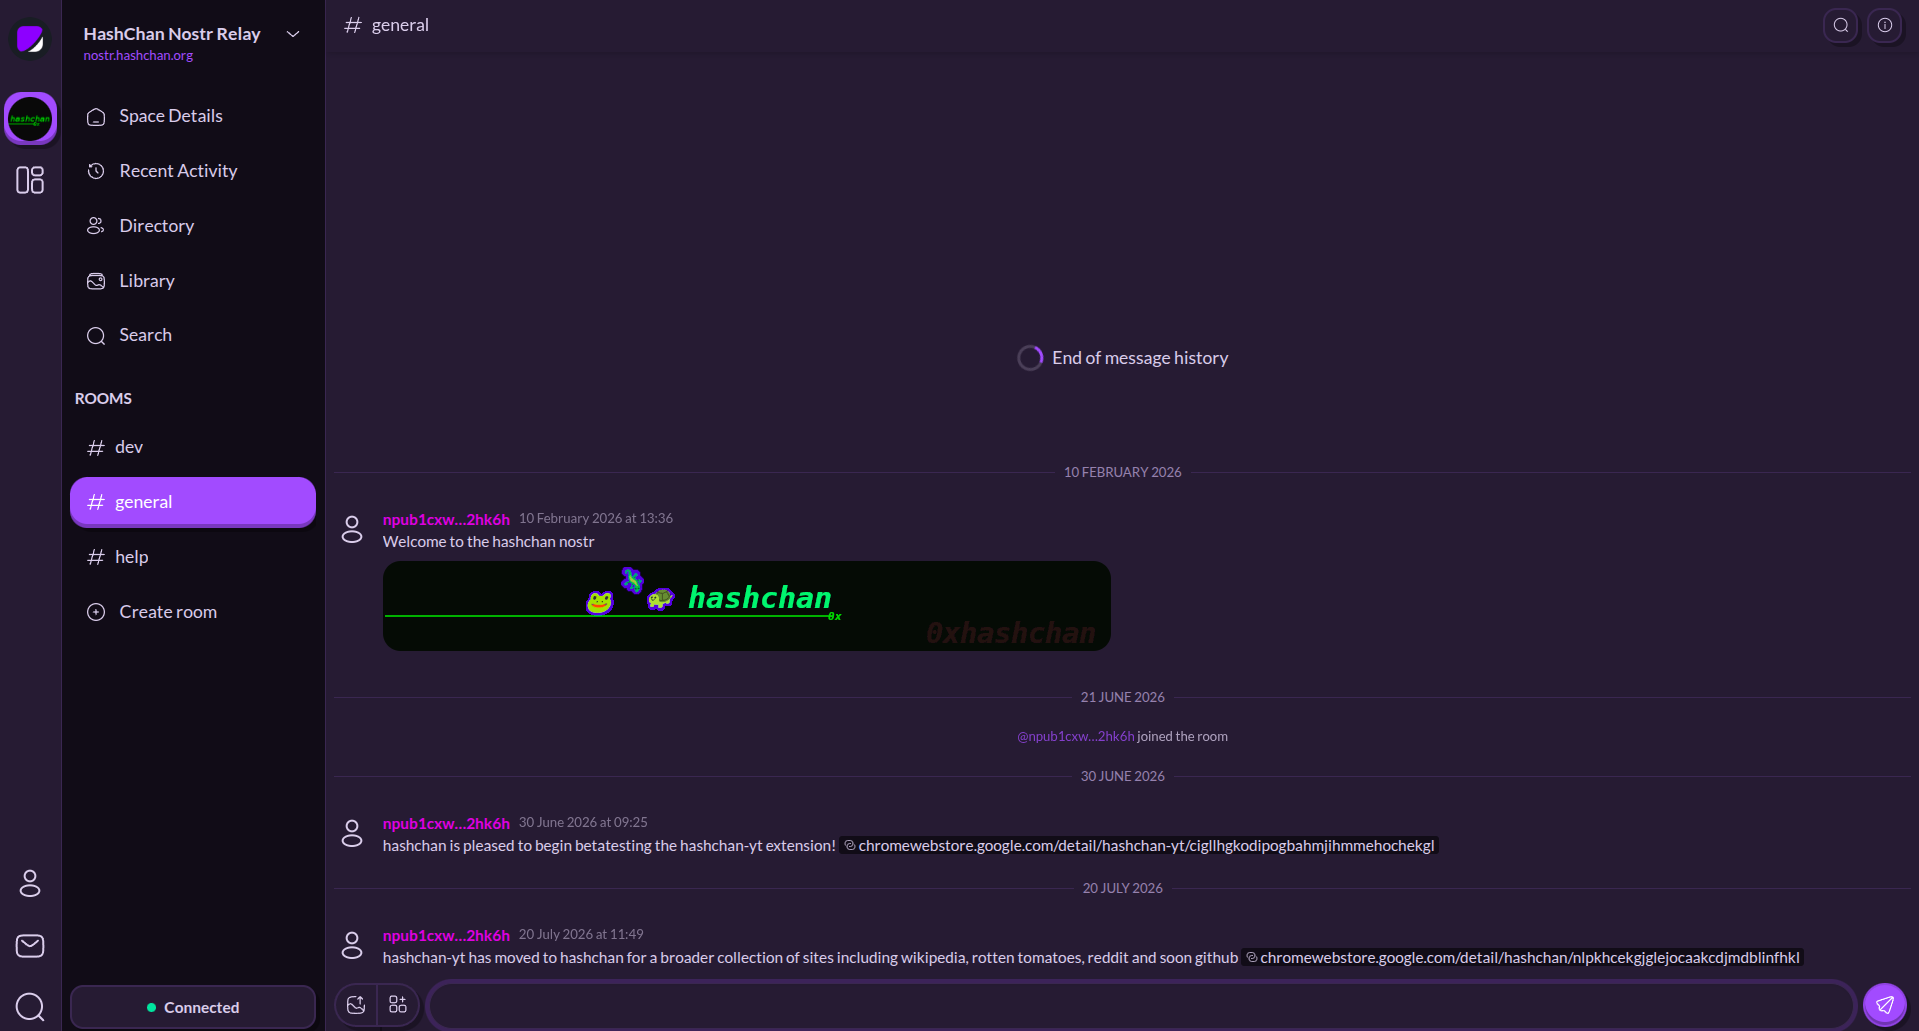Open room info icon in header

click(x=1885, y=25)
